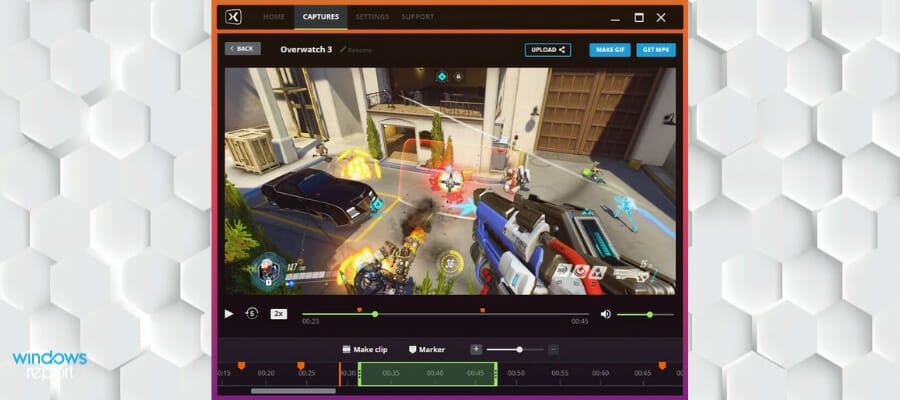Click the green selected clip region
The height and width of the screenshot is (400, 900).
click(x=428, y=374)
